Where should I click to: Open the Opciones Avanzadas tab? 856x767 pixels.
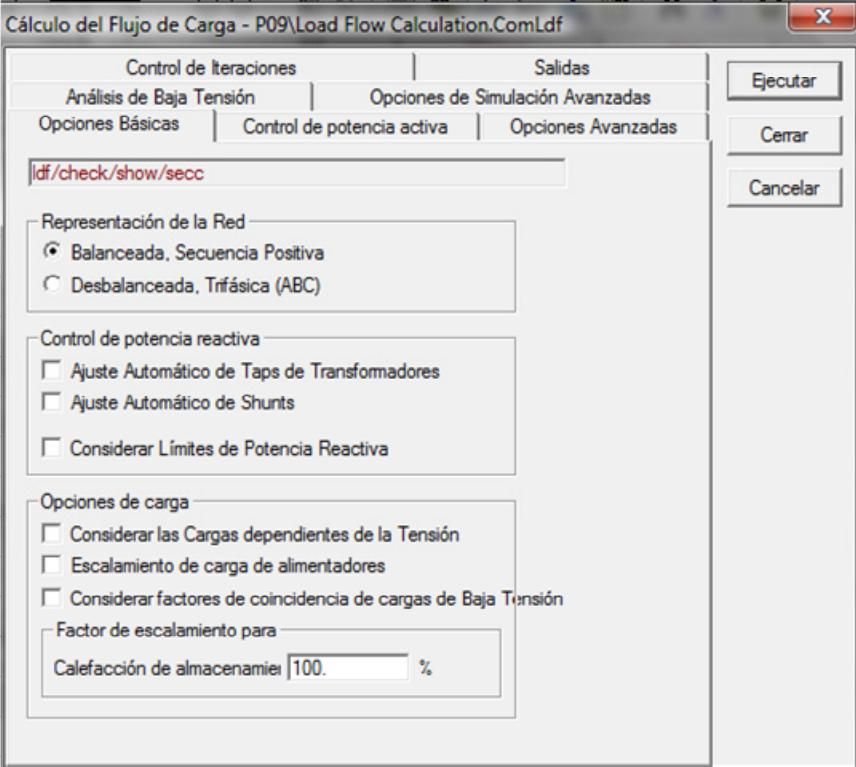click(592, 127)
